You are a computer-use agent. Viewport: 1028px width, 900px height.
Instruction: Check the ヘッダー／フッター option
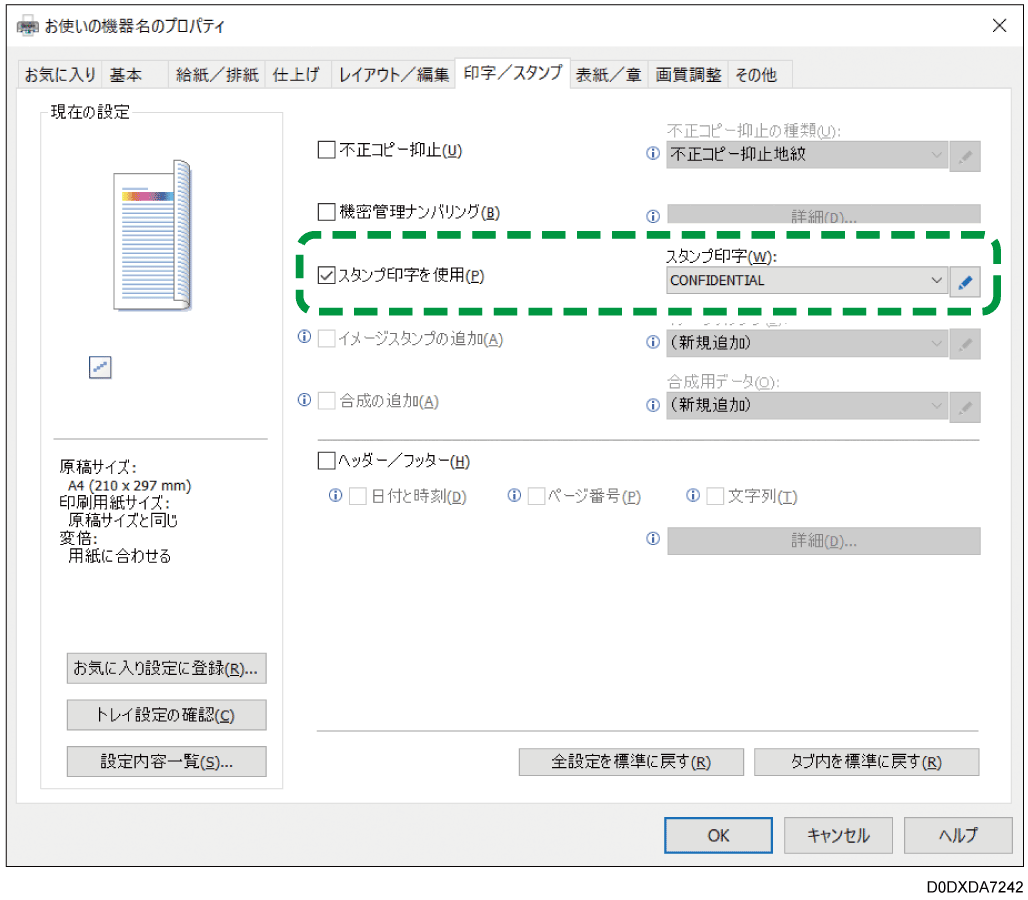click(x=325, y=460)
